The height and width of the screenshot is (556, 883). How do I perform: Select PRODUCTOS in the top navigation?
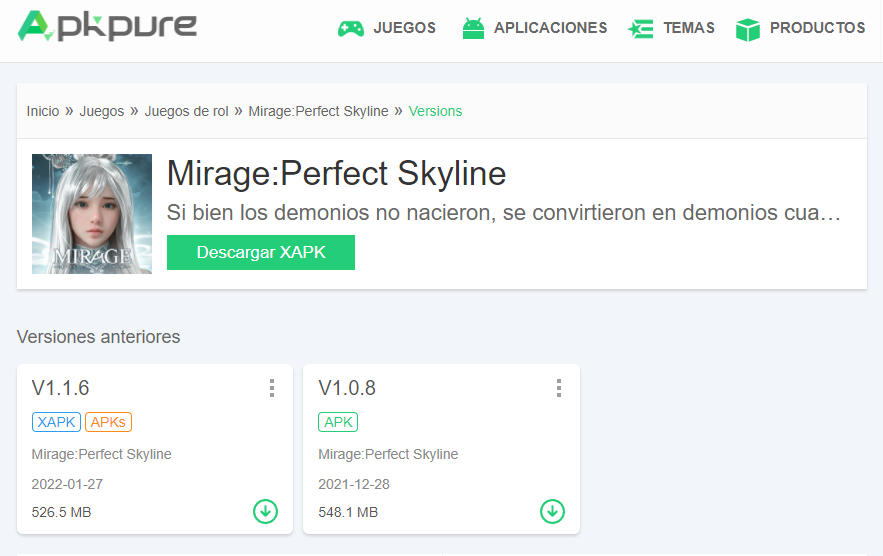pos(817,28)
